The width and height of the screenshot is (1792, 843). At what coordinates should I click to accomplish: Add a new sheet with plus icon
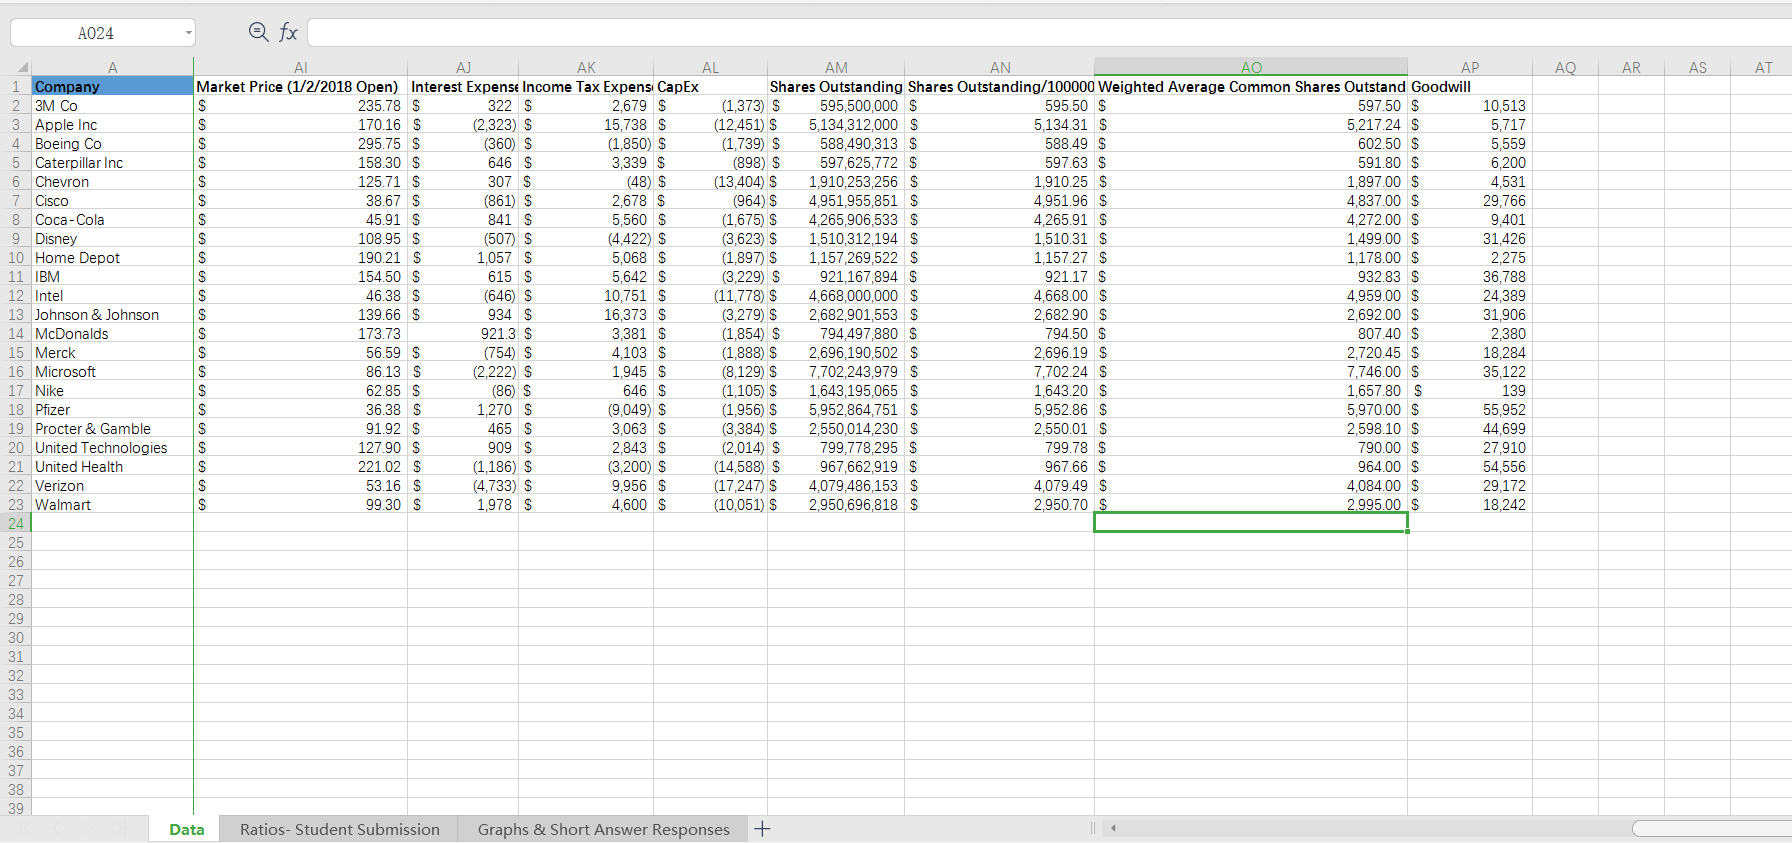pos(762,829)
